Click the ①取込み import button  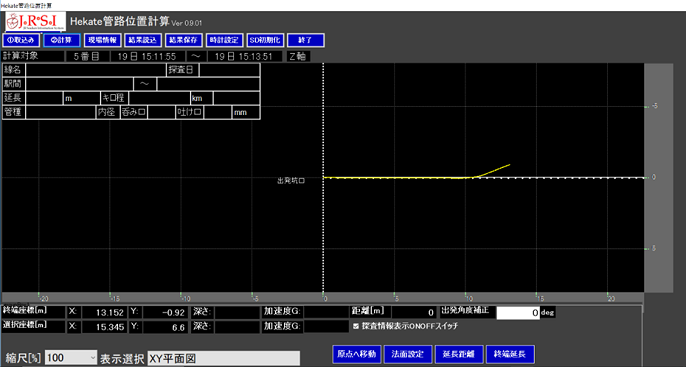click(x=21, y=40)
